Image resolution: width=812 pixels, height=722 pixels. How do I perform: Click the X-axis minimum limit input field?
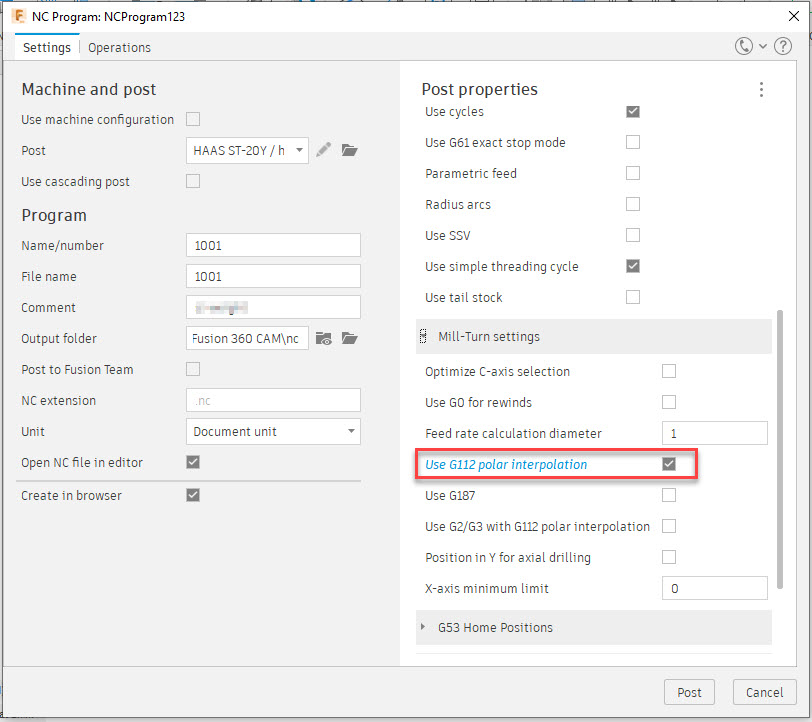(714, 588)
